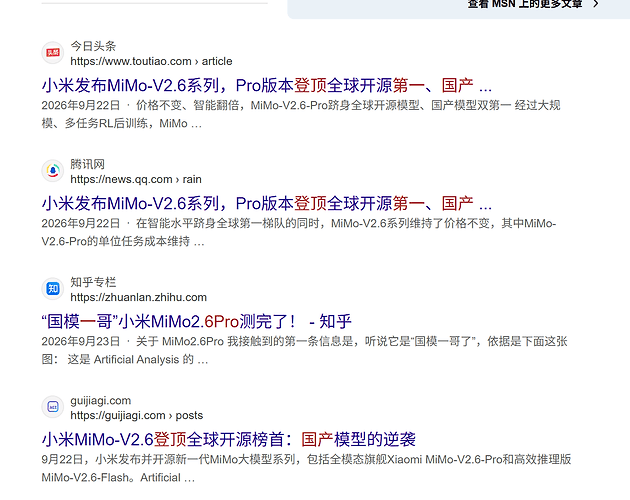This screenshot has width=630, height=500.
Task: Click the Toutiao snippet starting '价格不变、智能翻倍'
Action: click(x=301, y=114)
